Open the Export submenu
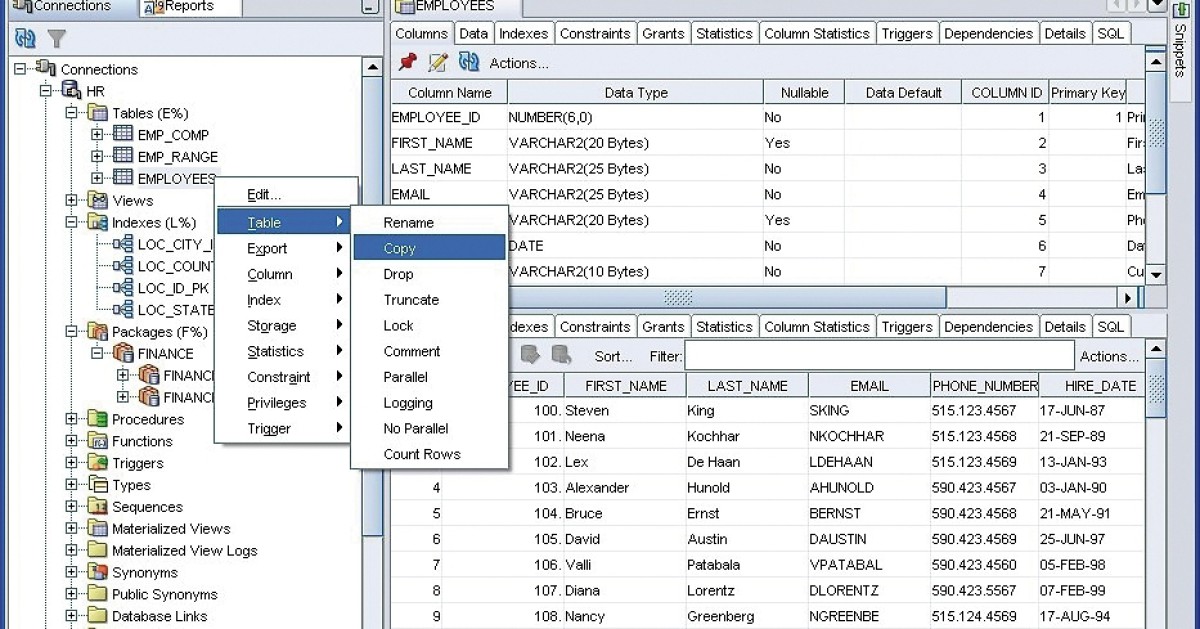The image size is (1200, 629). click(x=285, y=248)
